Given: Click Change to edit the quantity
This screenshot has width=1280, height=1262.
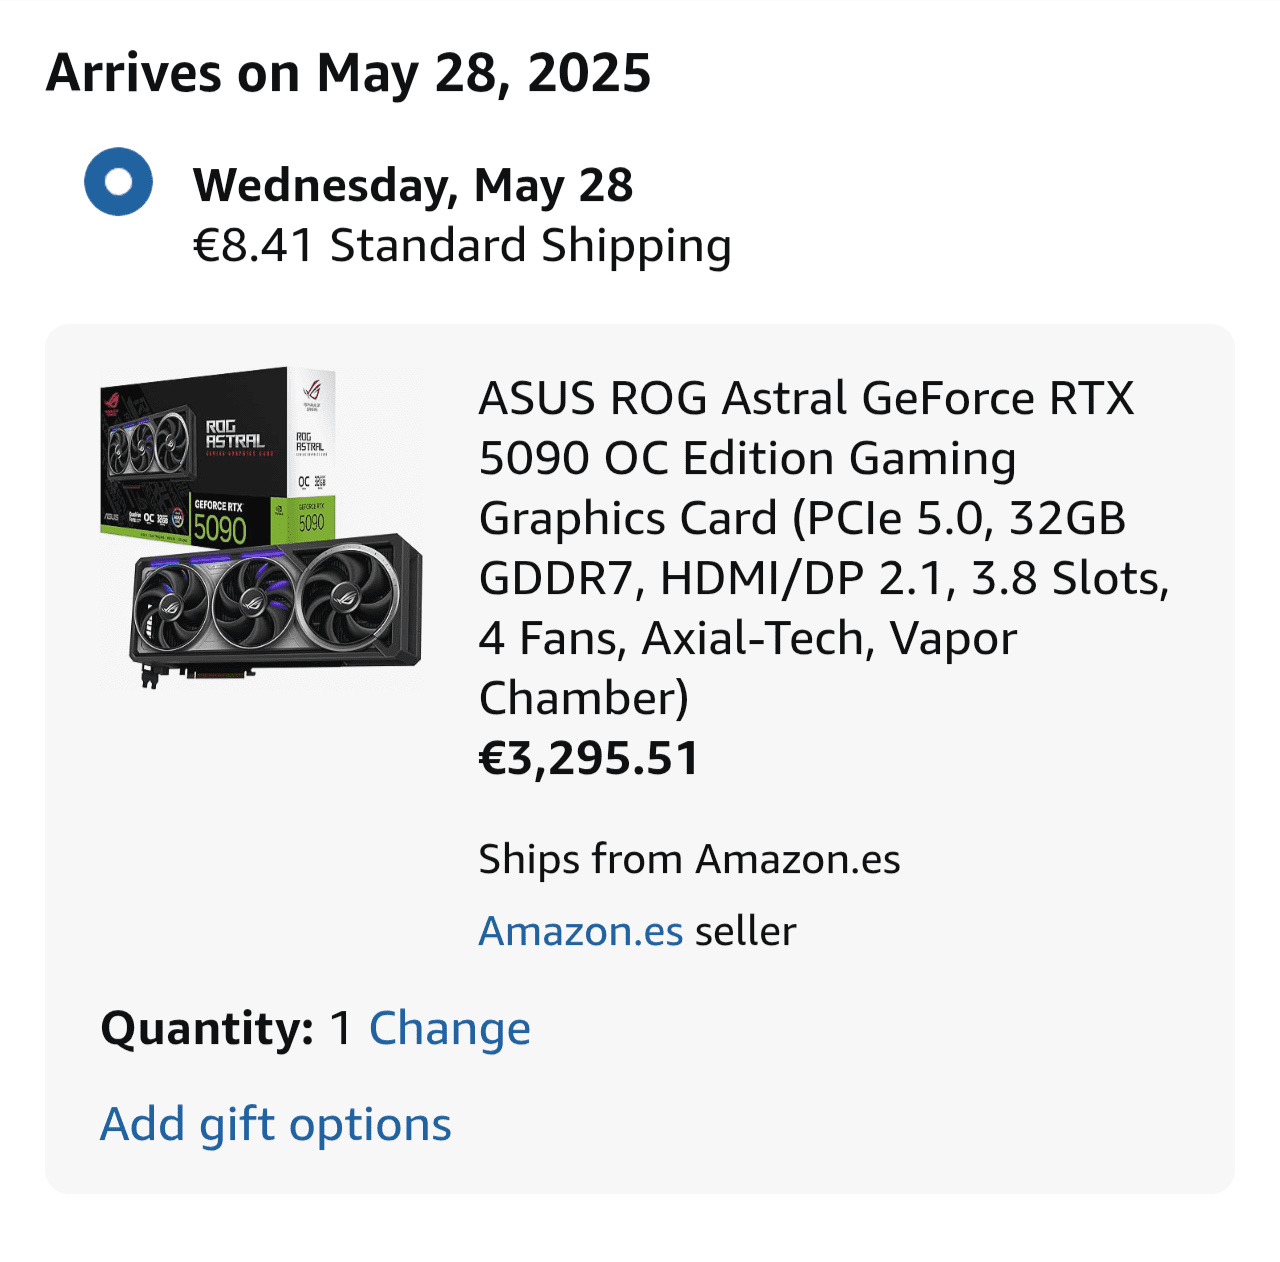Looking at the screenshot, I should (x=450, y=1029).
